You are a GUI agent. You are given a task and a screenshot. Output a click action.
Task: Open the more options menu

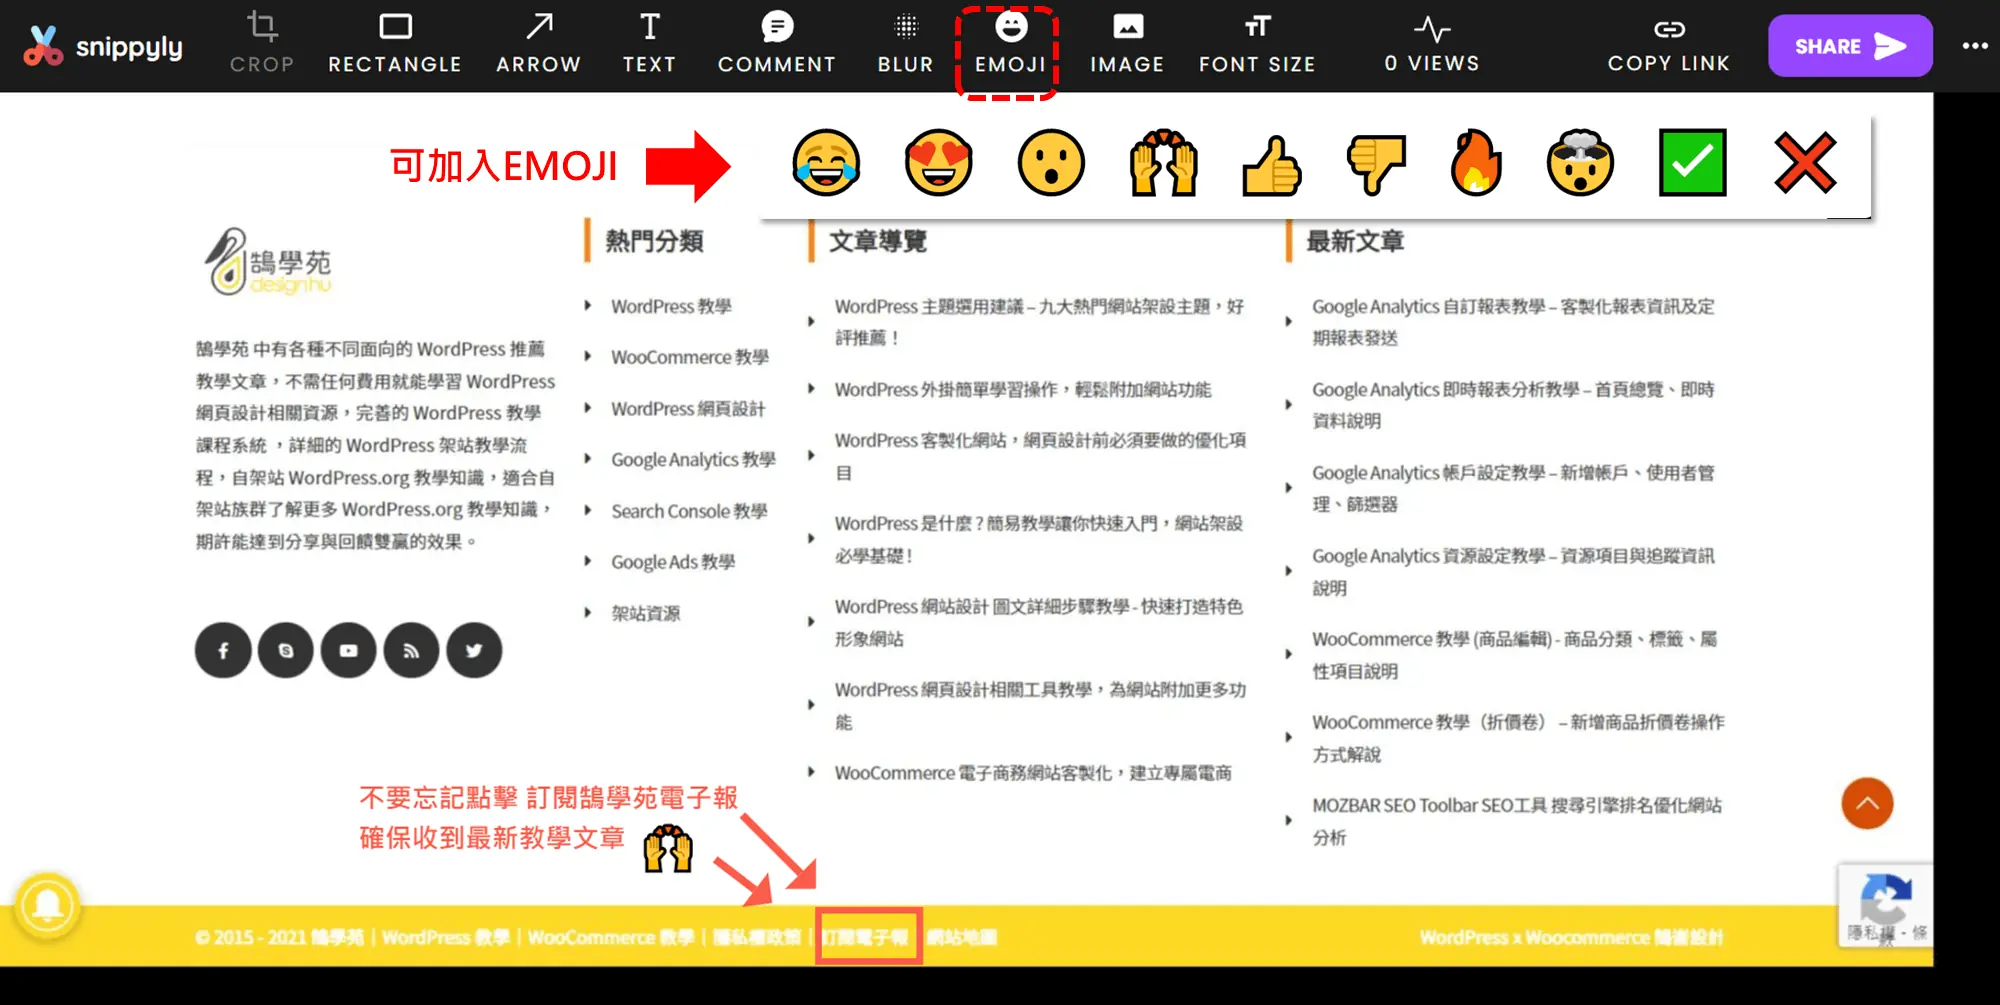point(1975,46)
